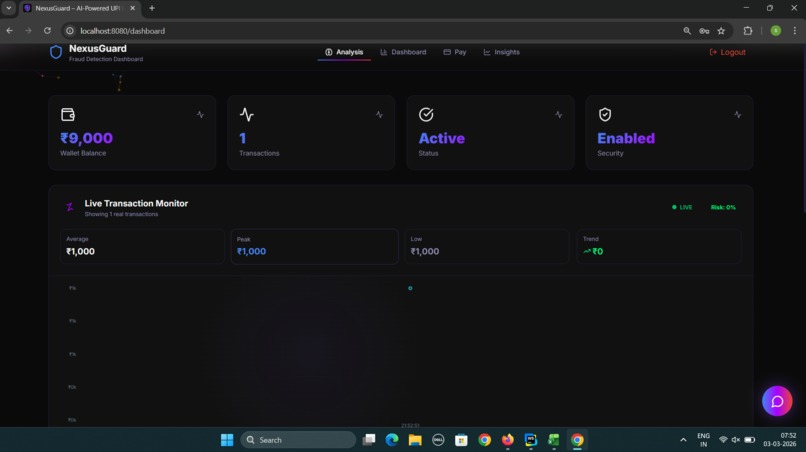806x452 pixels.
Task: Select the Low ₹1,000 stat box
Action: click(x=487, y=246)
